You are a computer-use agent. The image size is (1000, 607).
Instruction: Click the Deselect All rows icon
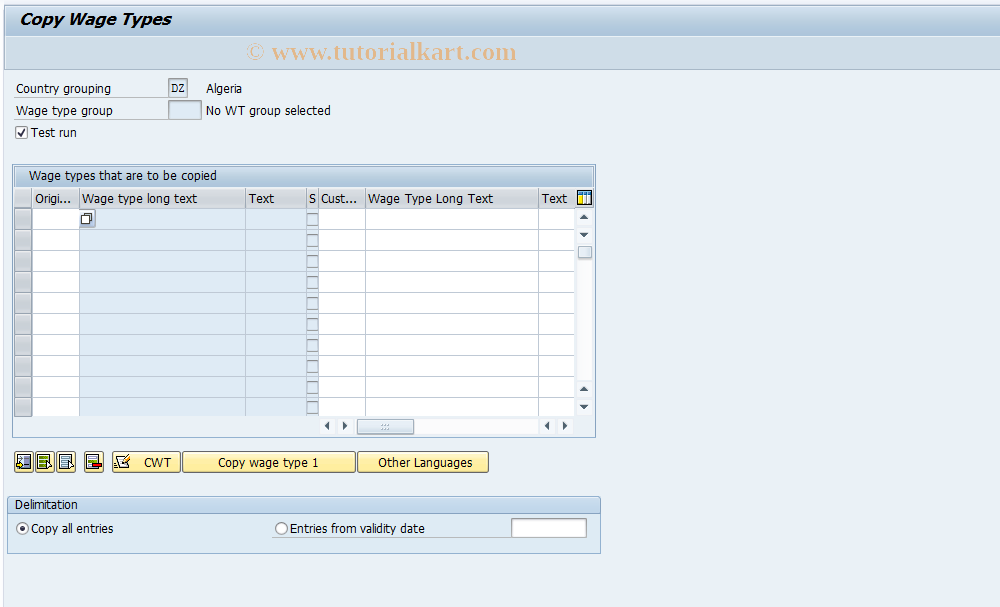66,462
